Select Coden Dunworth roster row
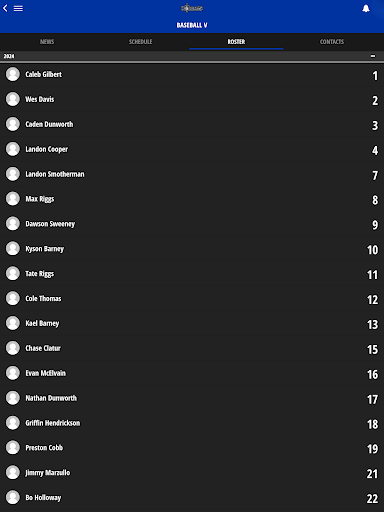384x512 pixels. tap(192, 124)
